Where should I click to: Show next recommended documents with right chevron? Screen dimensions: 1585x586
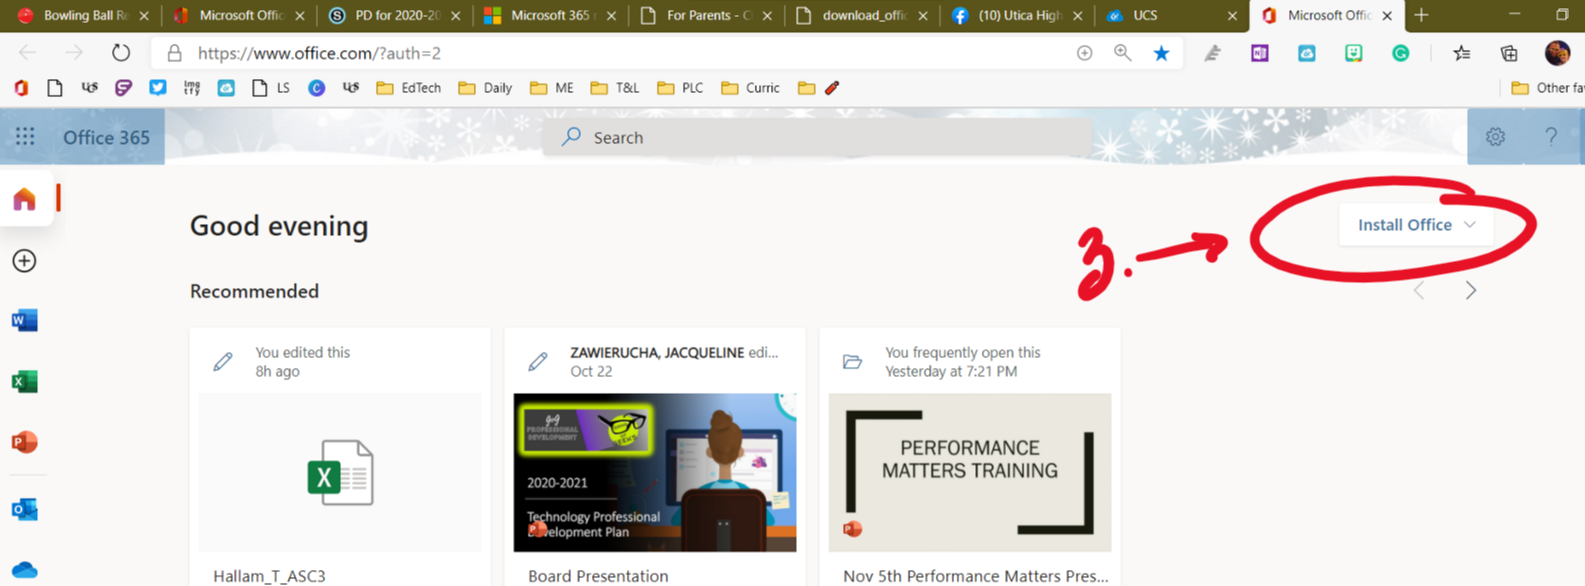(x=1470, y=291)
